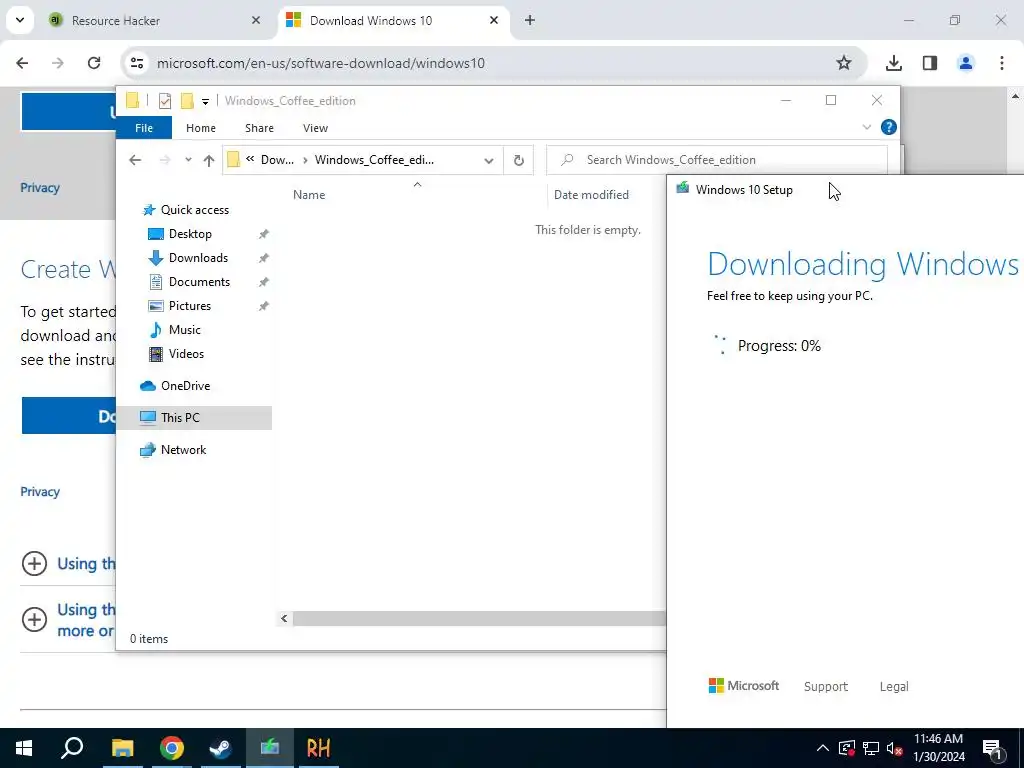The image size is (1024, 768).
Task: Open Pictures in Quick access
Action: [x=189, y=306]
